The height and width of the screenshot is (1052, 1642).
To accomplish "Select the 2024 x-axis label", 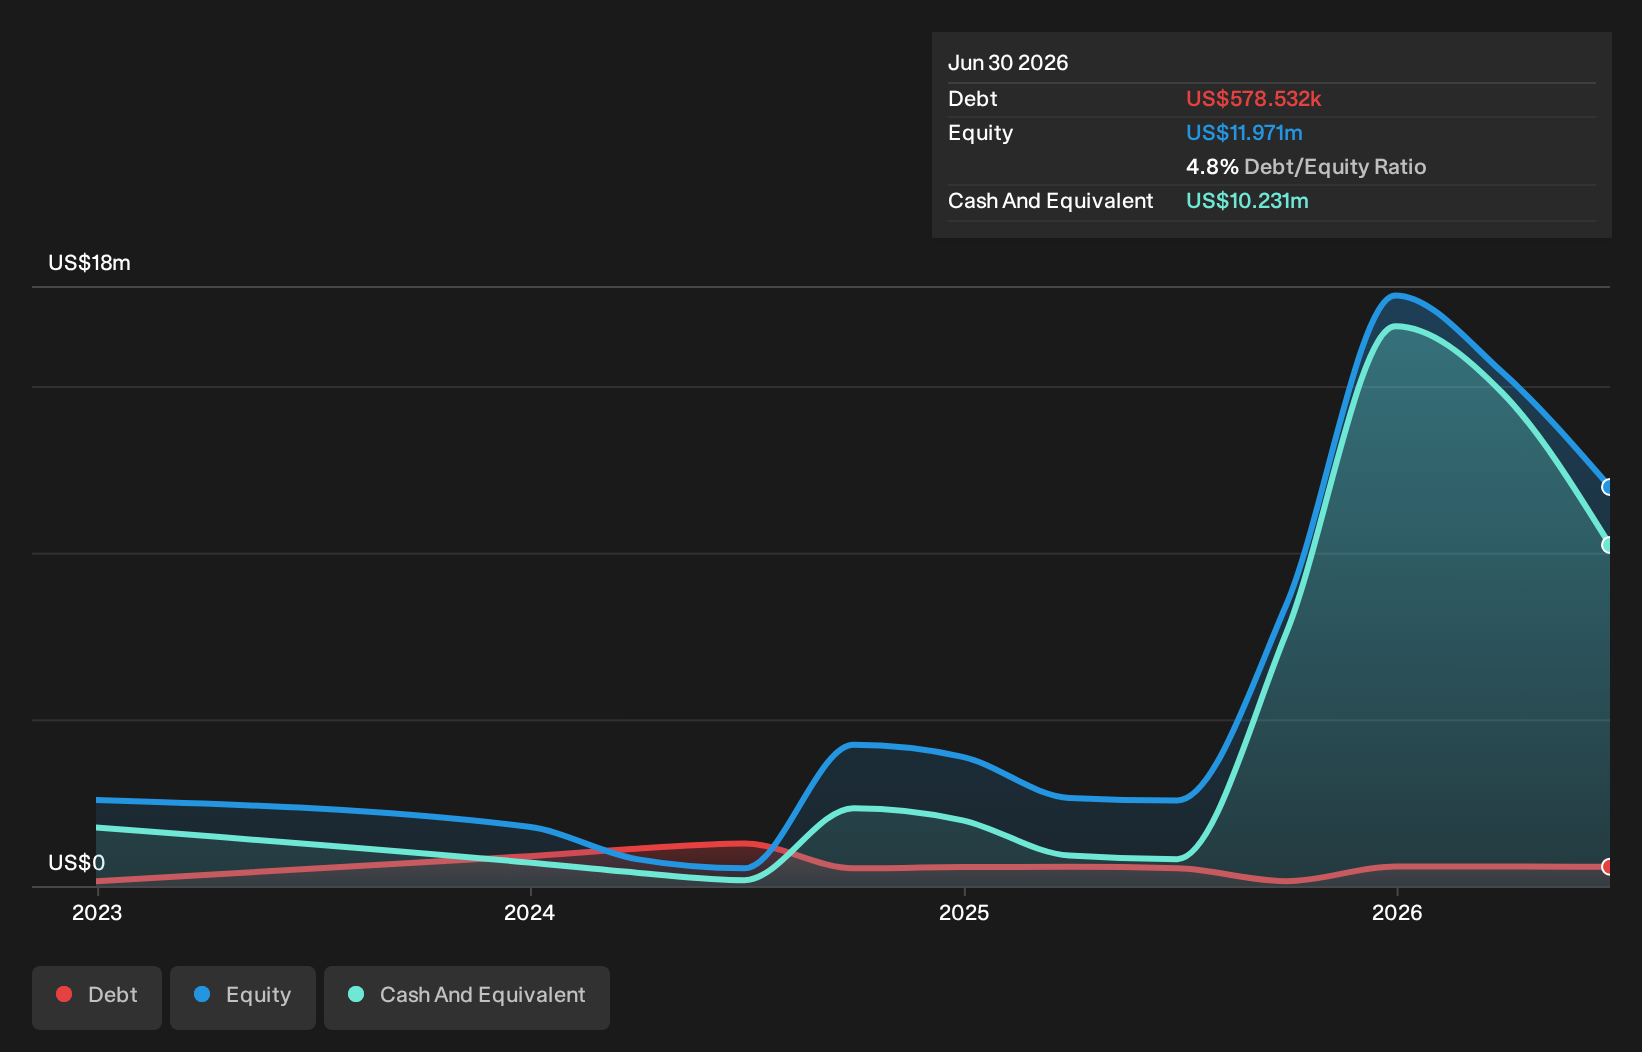I will click(x=530, y=912).
